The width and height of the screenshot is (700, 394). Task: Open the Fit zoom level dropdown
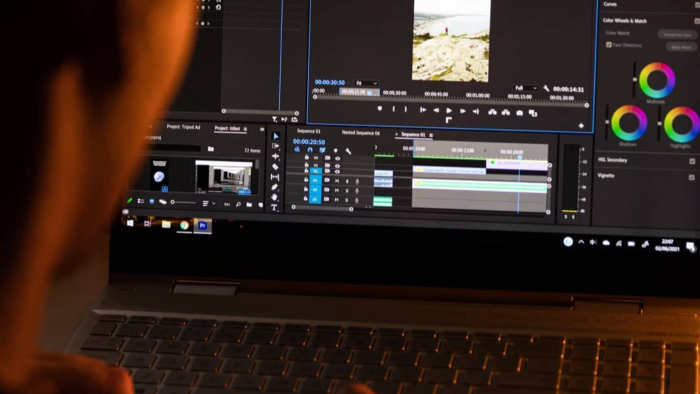366,83
